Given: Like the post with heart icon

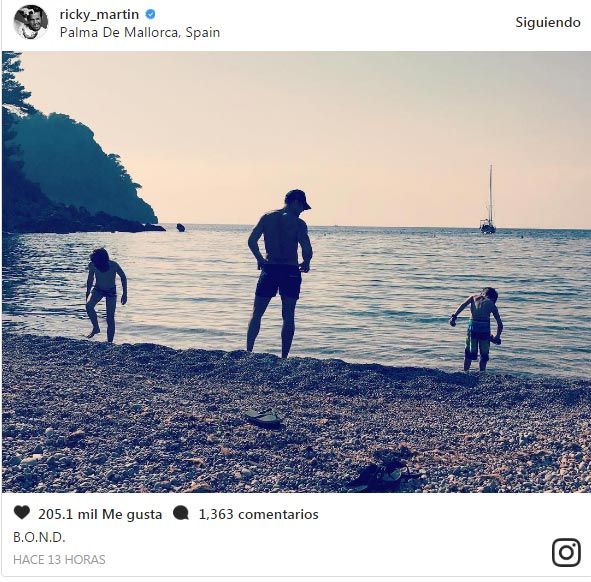Looking at the screenshot, I should pyautogui.click(x=22, y=513).
